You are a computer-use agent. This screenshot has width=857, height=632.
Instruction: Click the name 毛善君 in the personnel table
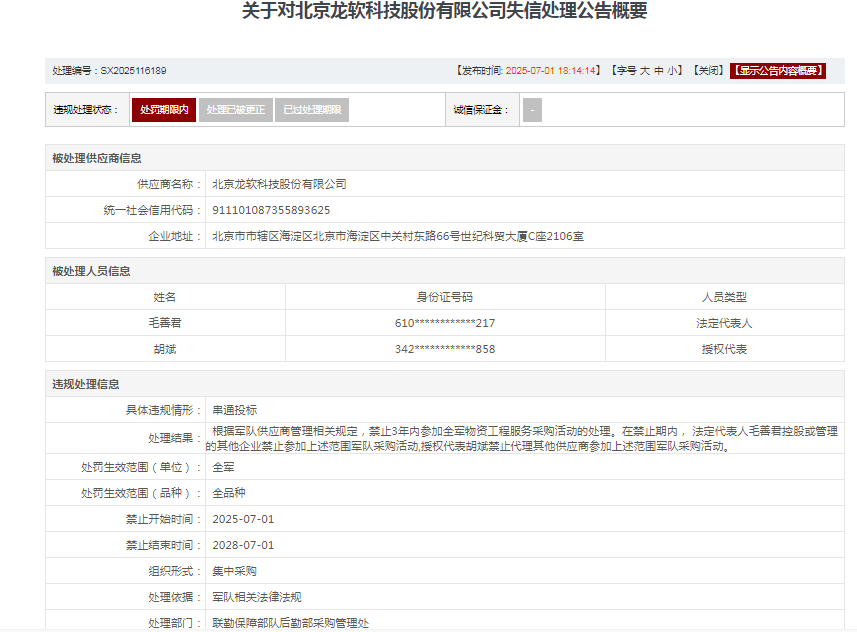point(165,323)
